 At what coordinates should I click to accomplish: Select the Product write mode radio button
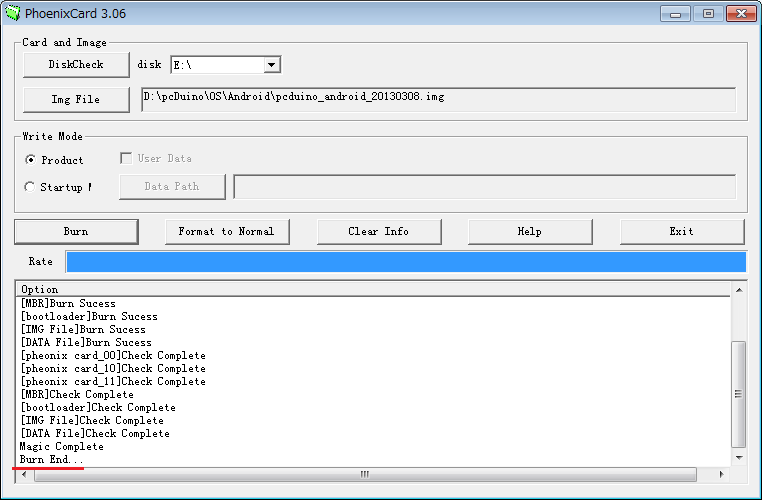point(30,160)
